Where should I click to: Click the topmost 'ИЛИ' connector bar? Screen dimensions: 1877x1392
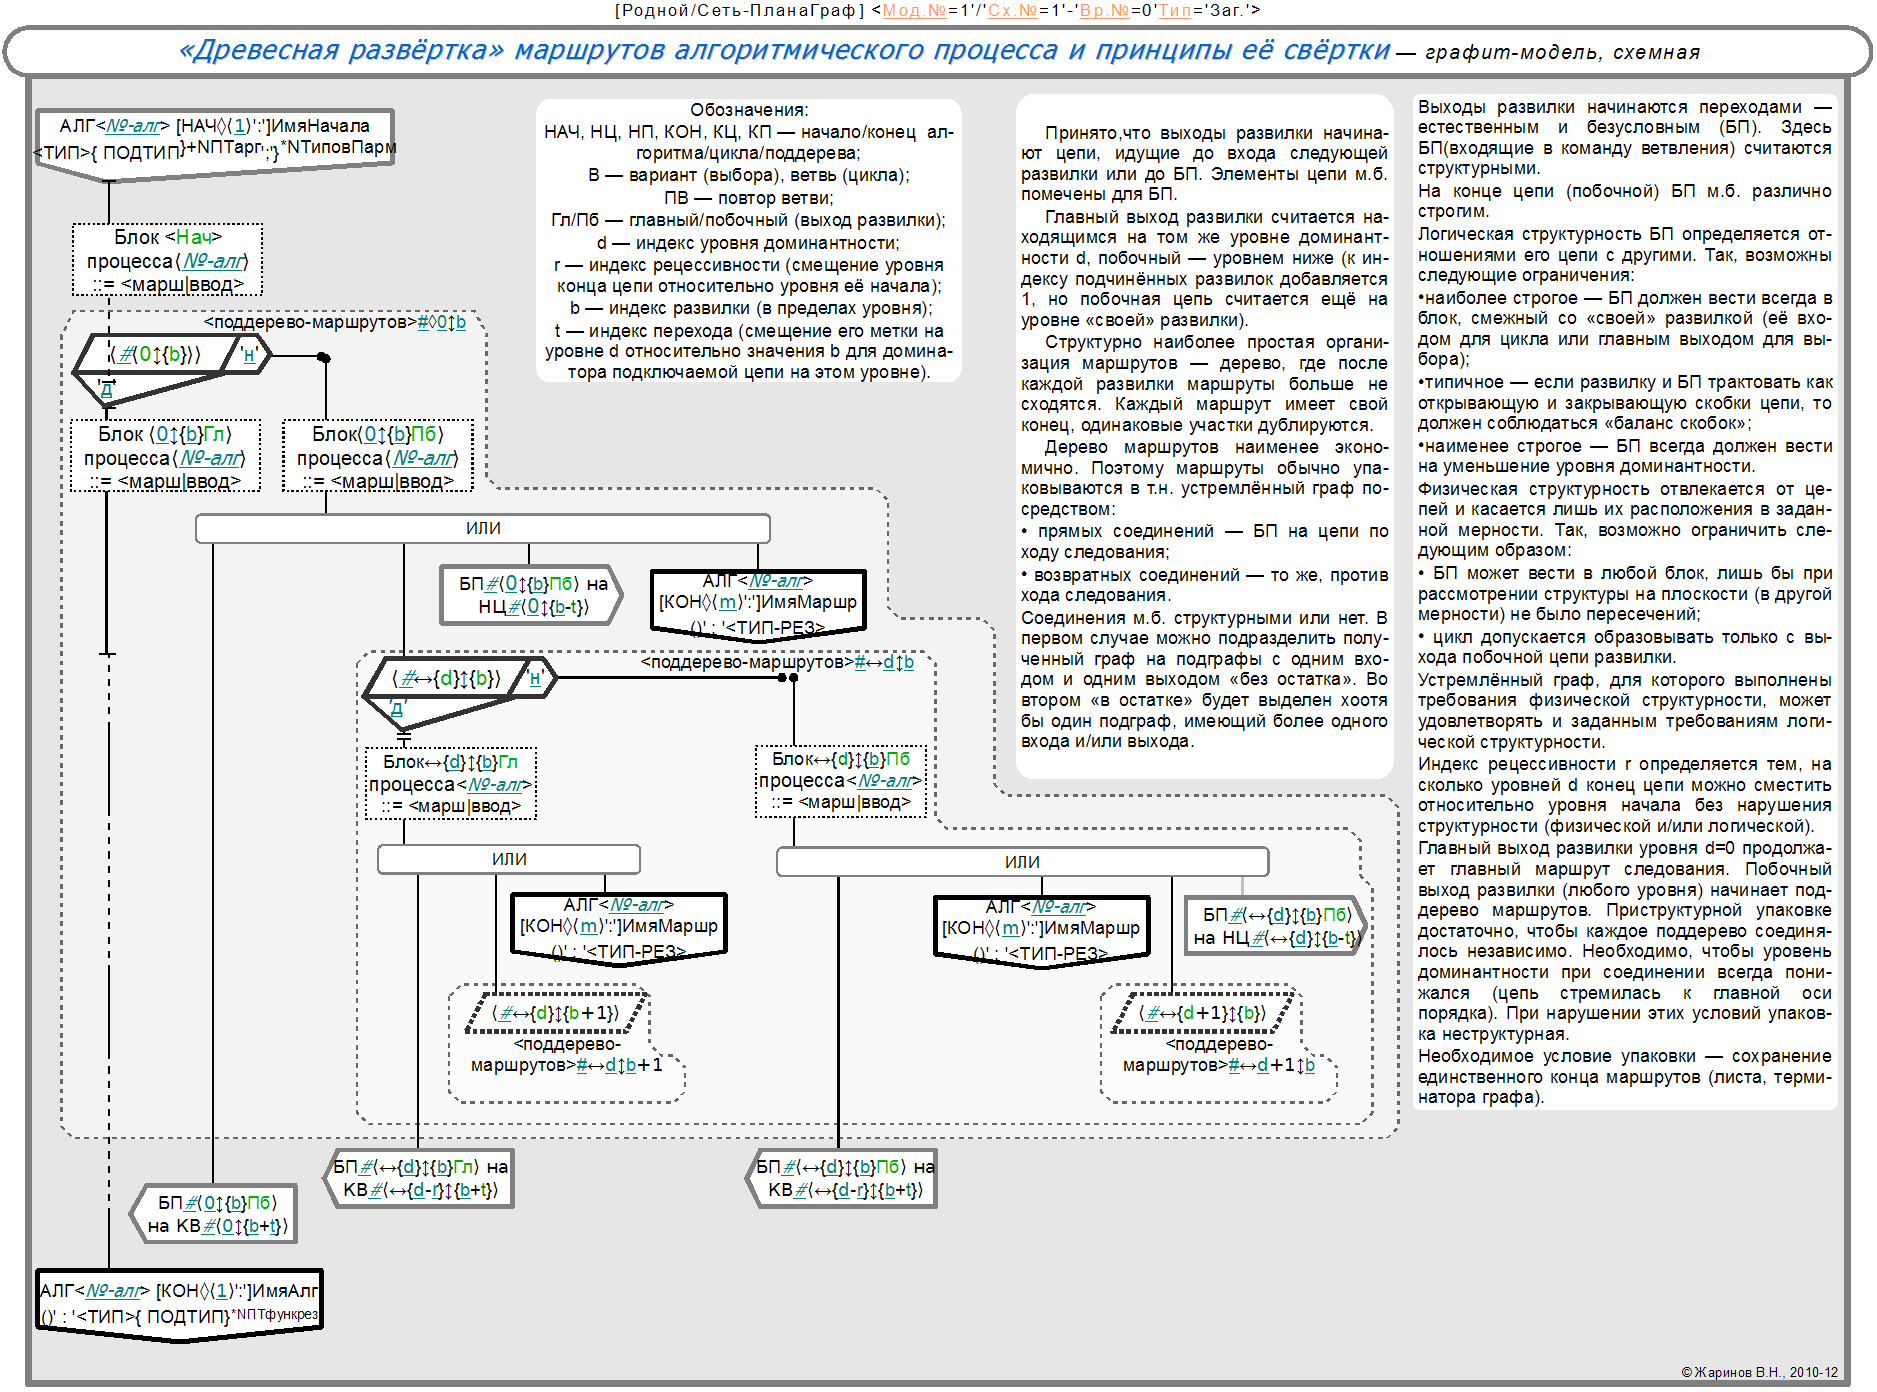pos(483,528)
